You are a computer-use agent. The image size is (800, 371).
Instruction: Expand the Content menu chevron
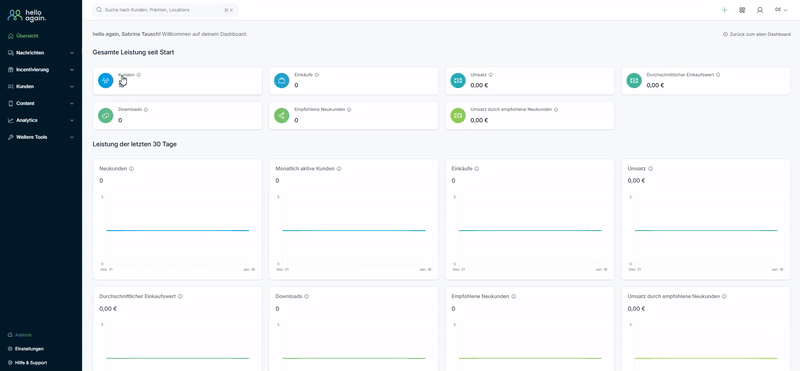[x=72, y=104]
